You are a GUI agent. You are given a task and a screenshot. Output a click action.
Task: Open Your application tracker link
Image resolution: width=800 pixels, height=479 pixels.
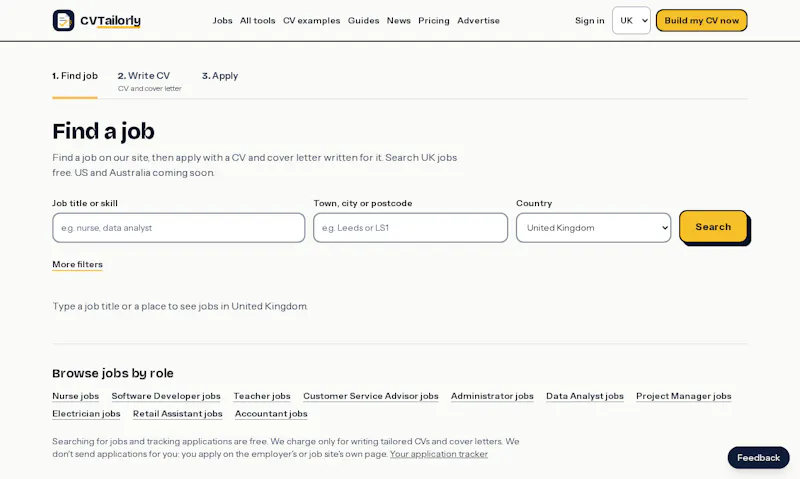pyautogui.click(x=439, y=454)
